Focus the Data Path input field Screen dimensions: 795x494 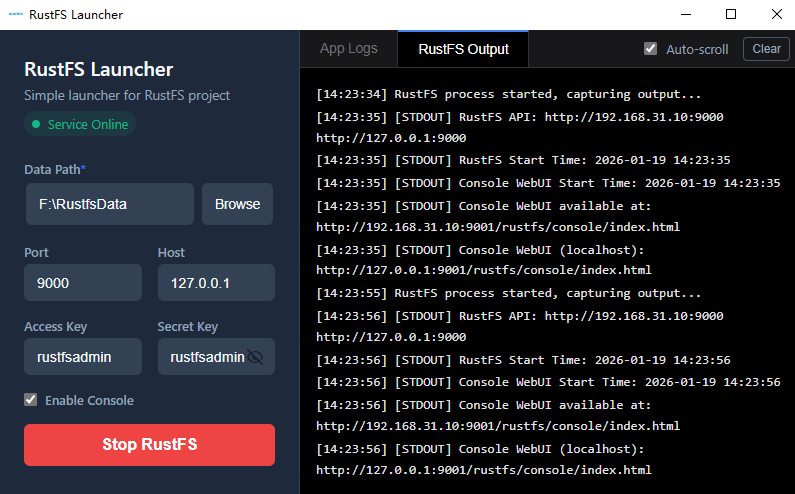[109, 204]
